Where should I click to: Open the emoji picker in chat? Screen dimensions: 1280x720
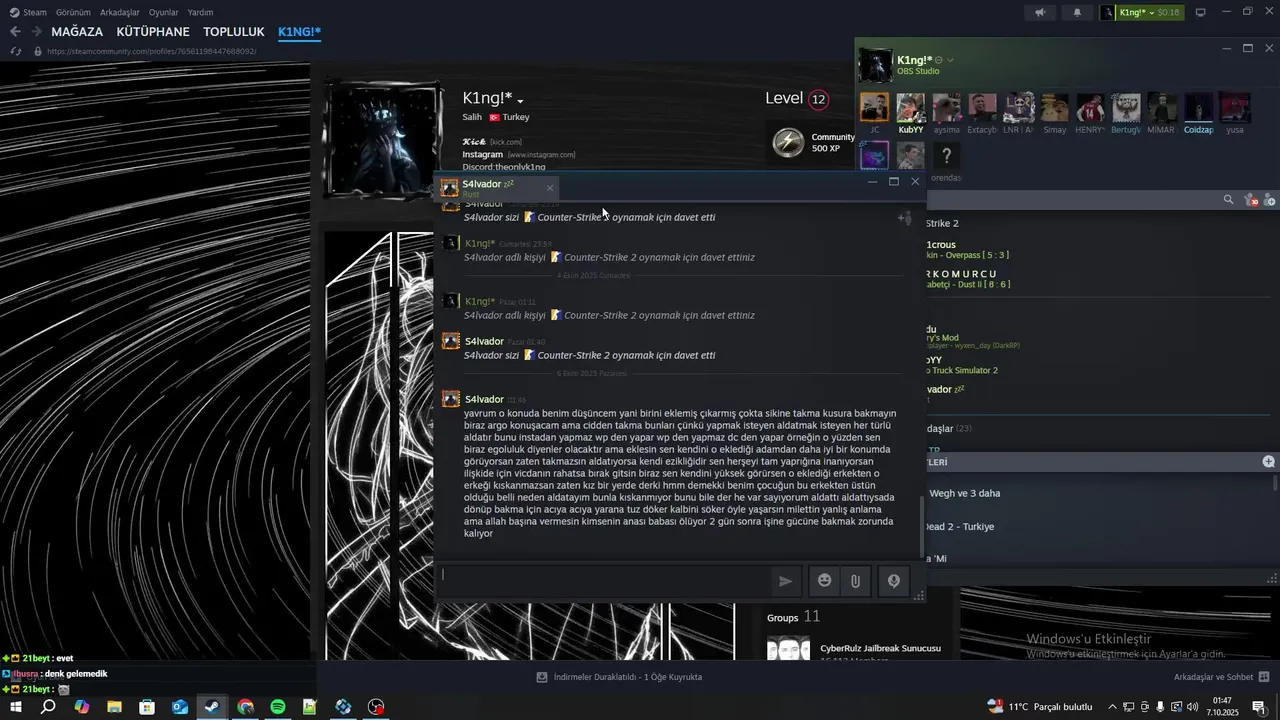pos(824,581)
